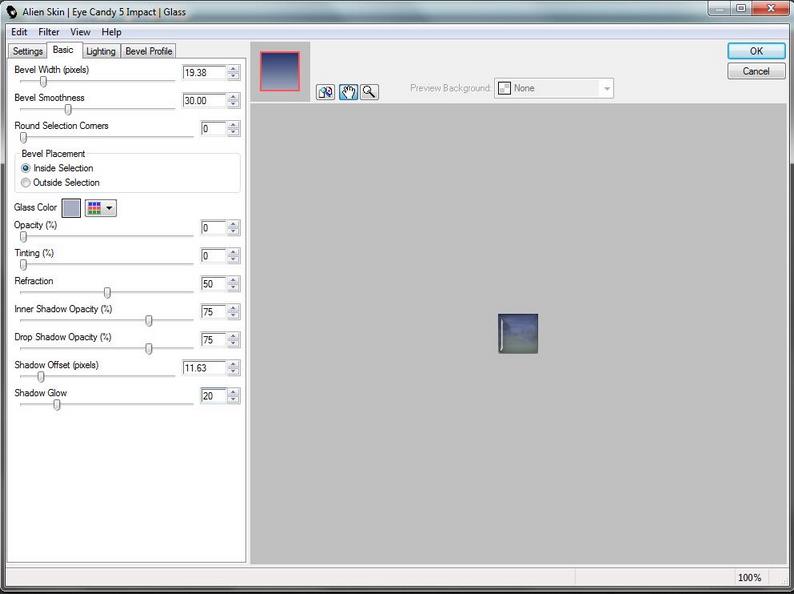Click the Tinting value field

(x=213, y=256)
